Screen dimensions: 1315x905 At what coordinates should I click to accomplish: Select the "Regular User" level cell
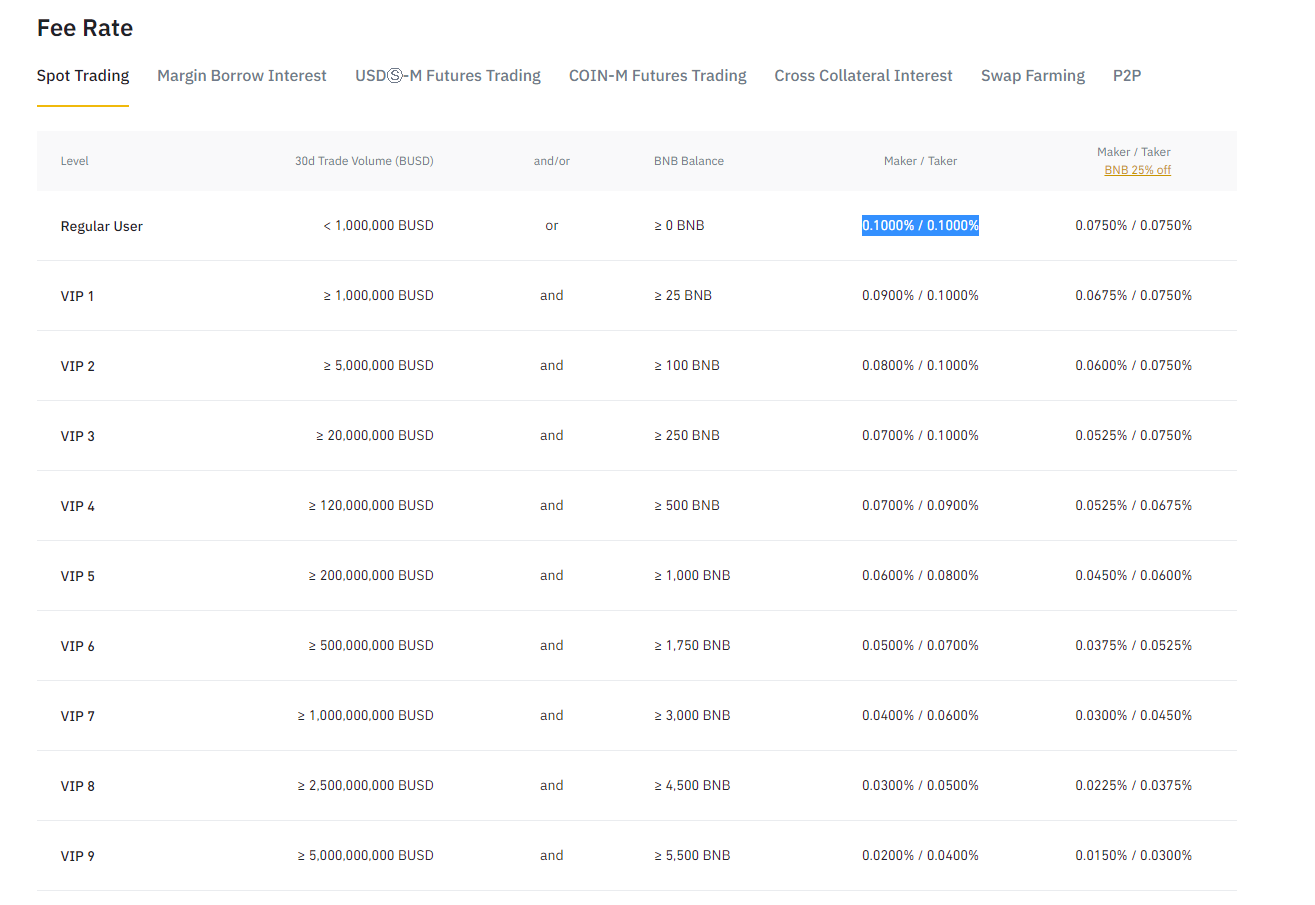102,226
